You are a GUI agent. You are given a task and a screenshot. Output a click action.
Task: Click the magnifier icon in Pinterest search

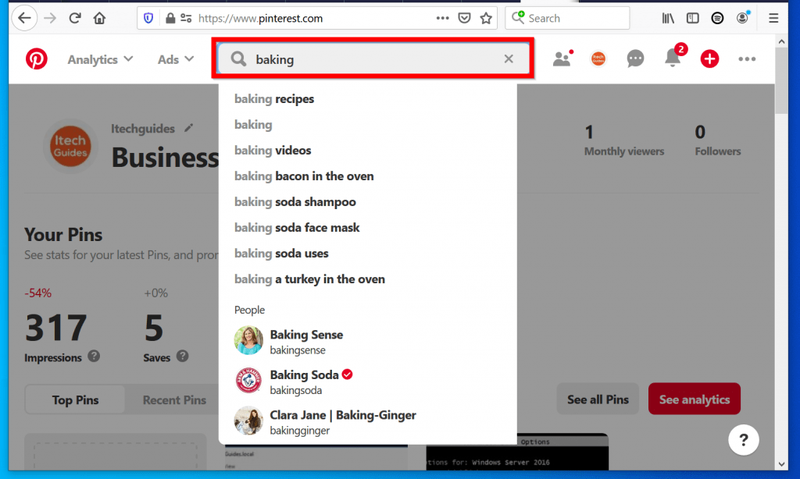[x=238, y=59]
